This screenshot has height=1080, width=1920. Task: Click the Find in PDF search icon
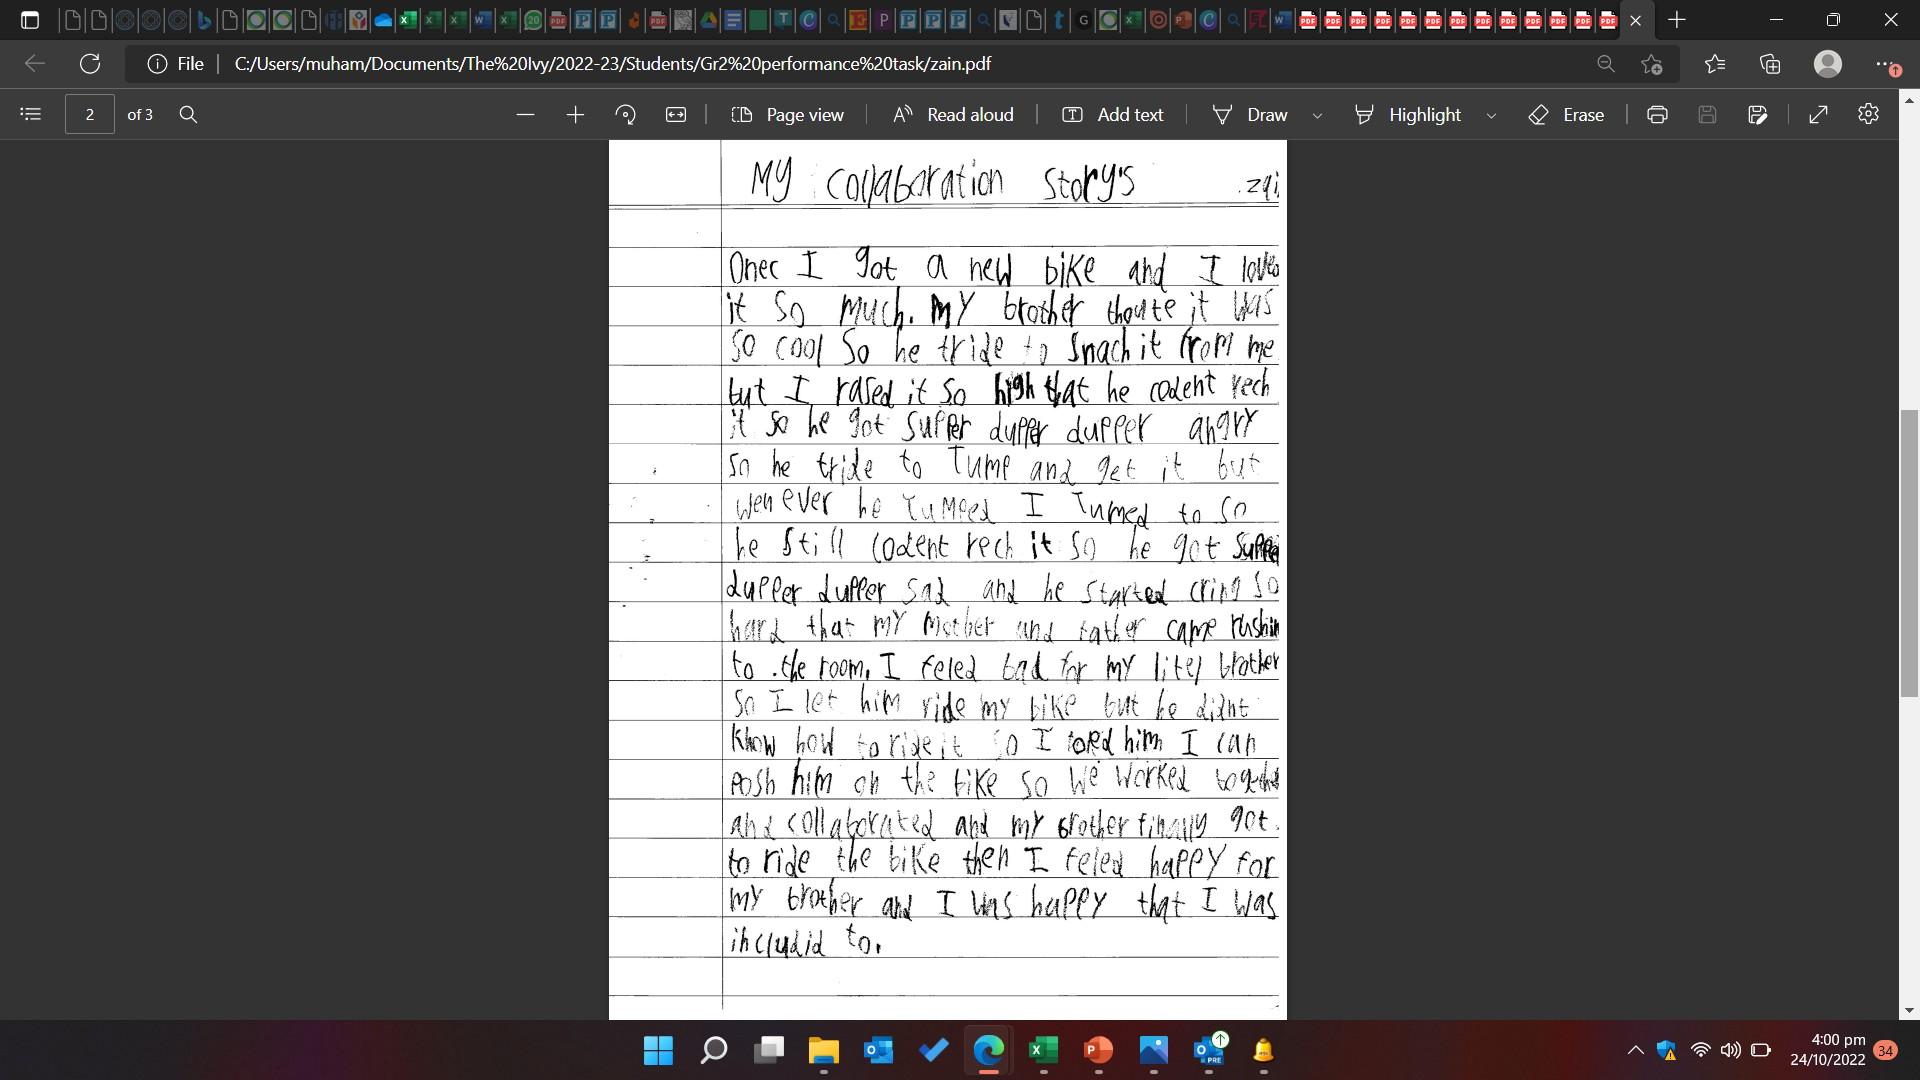[x=188, y=114]
